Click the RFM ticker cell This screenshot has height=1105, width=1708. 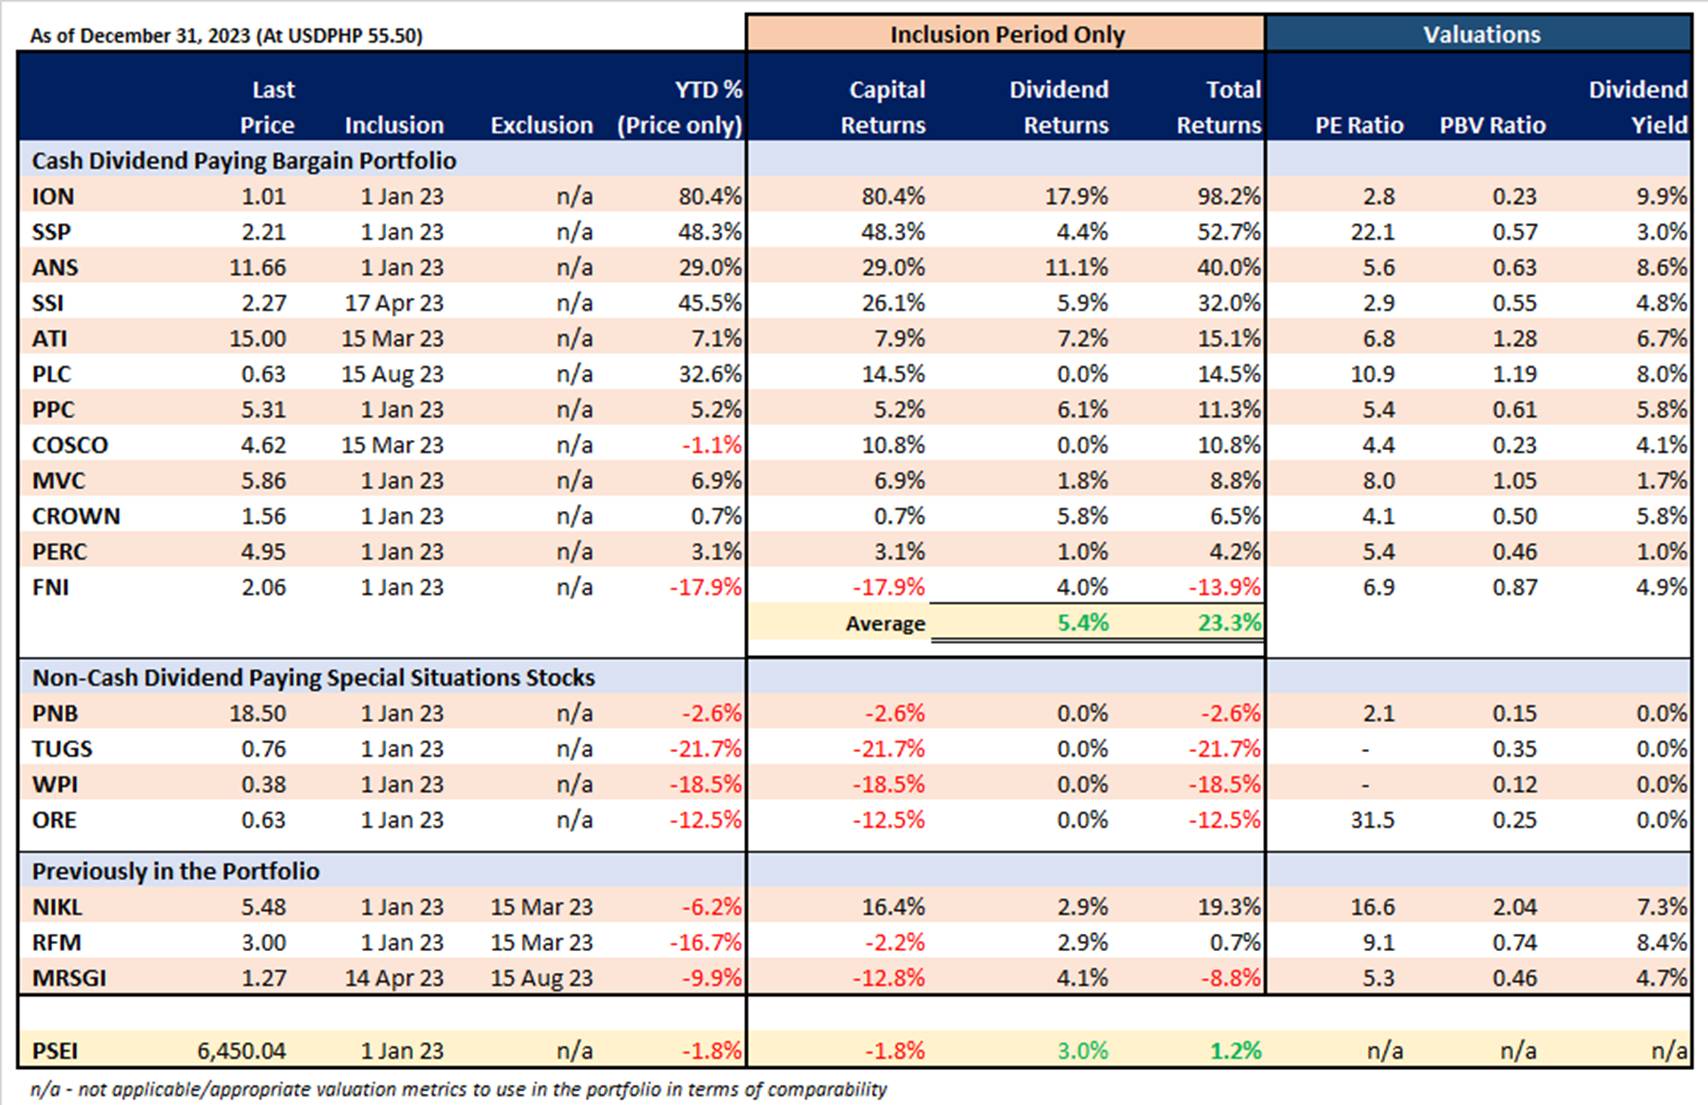(x=56, y=942)
